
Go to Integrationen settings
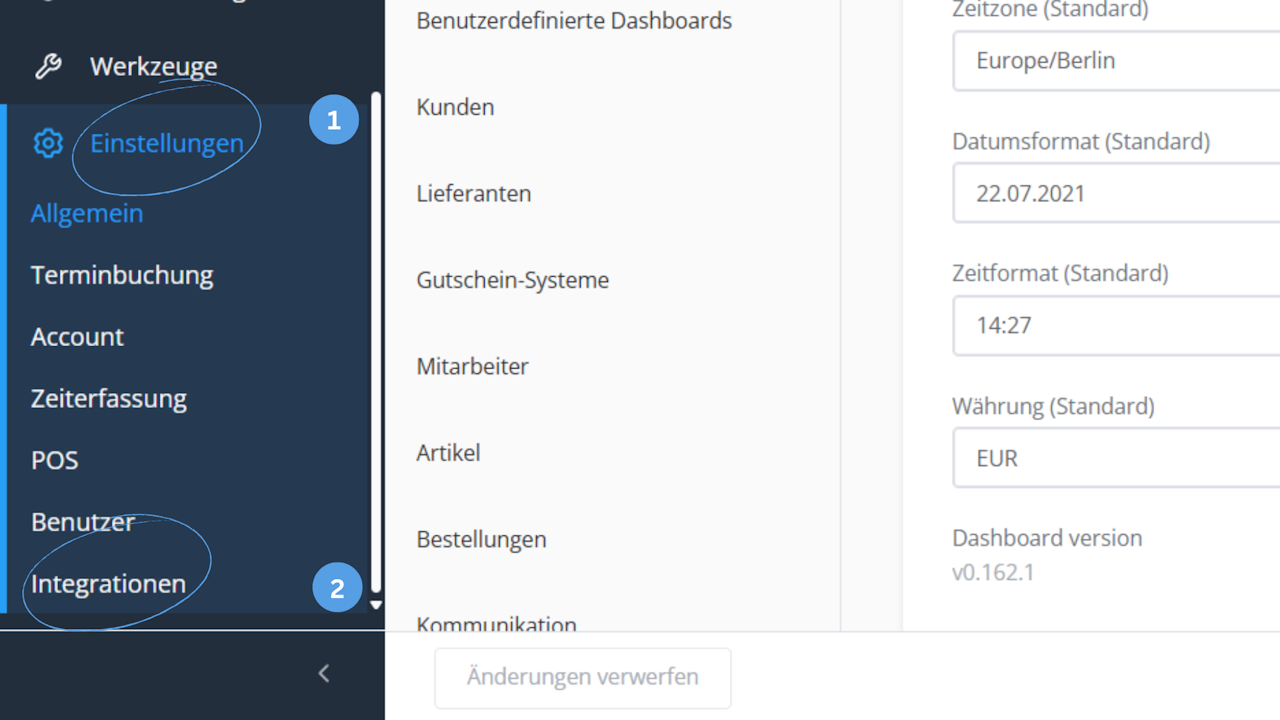108,584
